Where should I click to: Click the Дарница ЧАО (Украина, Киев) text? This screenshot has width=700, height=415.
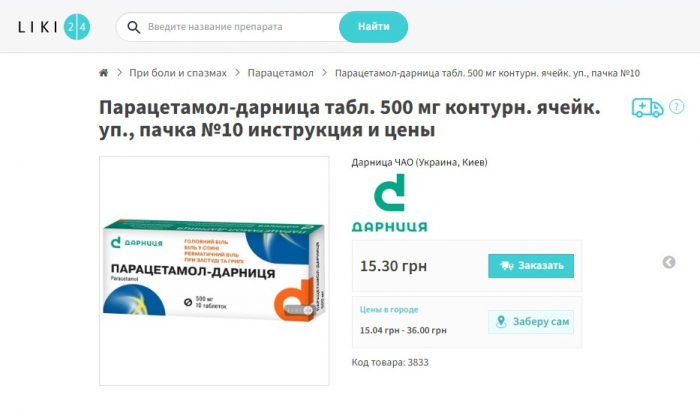point(419,162)
